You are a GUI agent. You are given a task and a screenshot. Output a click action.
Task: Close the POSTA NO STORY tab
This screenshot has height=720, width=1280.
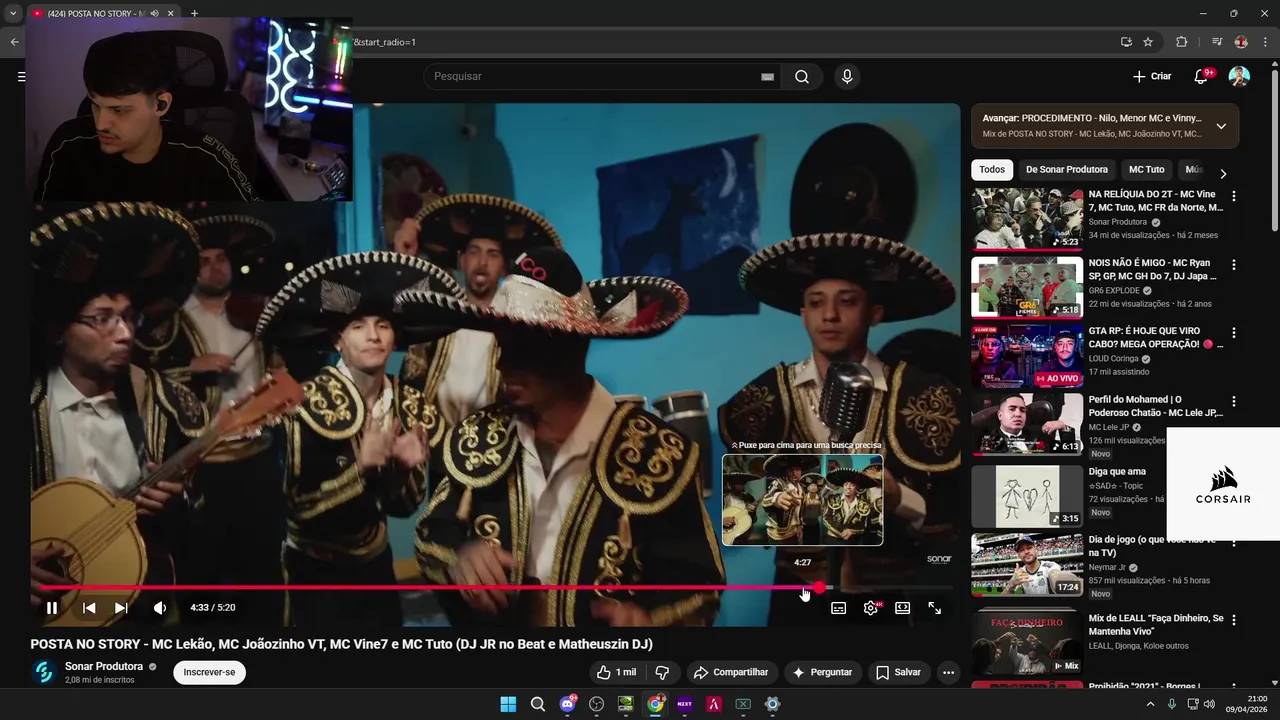[171, 13]
